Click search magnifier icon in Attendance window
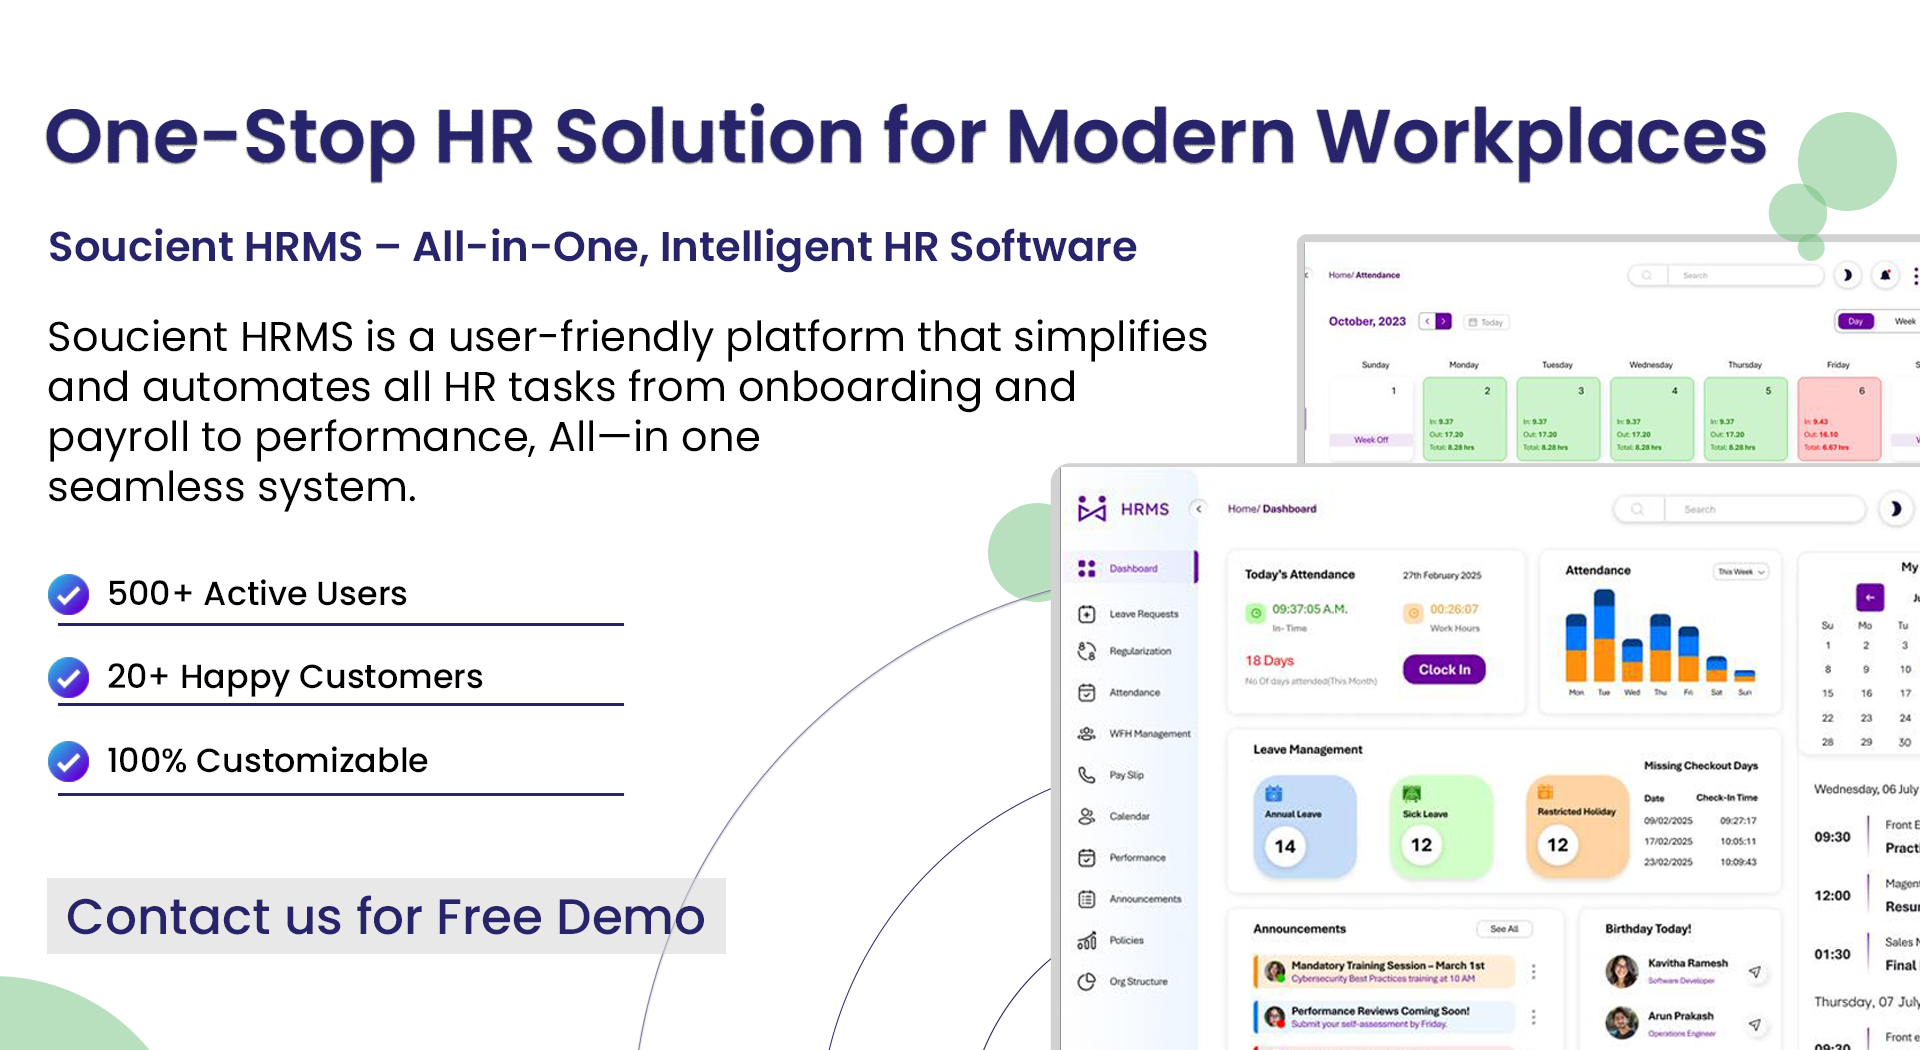This screenshot has height=1050, width=1920. click(1647, 275)
